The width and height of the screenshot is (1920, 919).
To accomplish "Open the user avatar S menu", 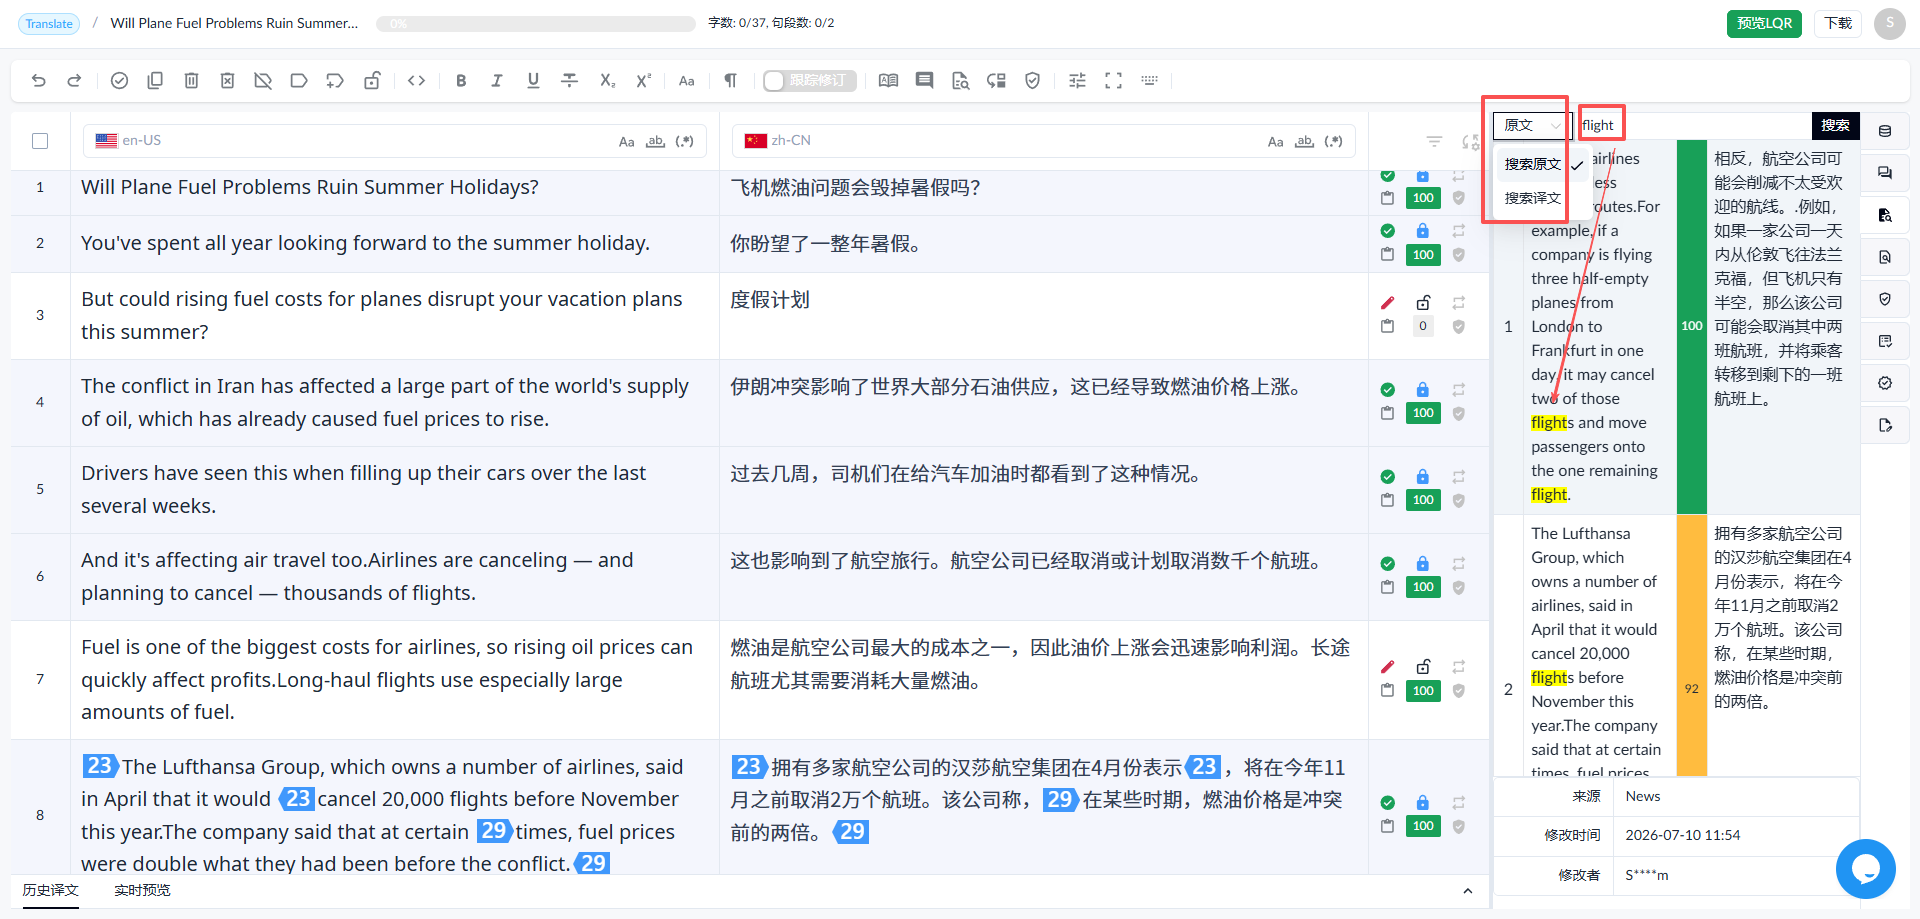I will (1890, 23).
